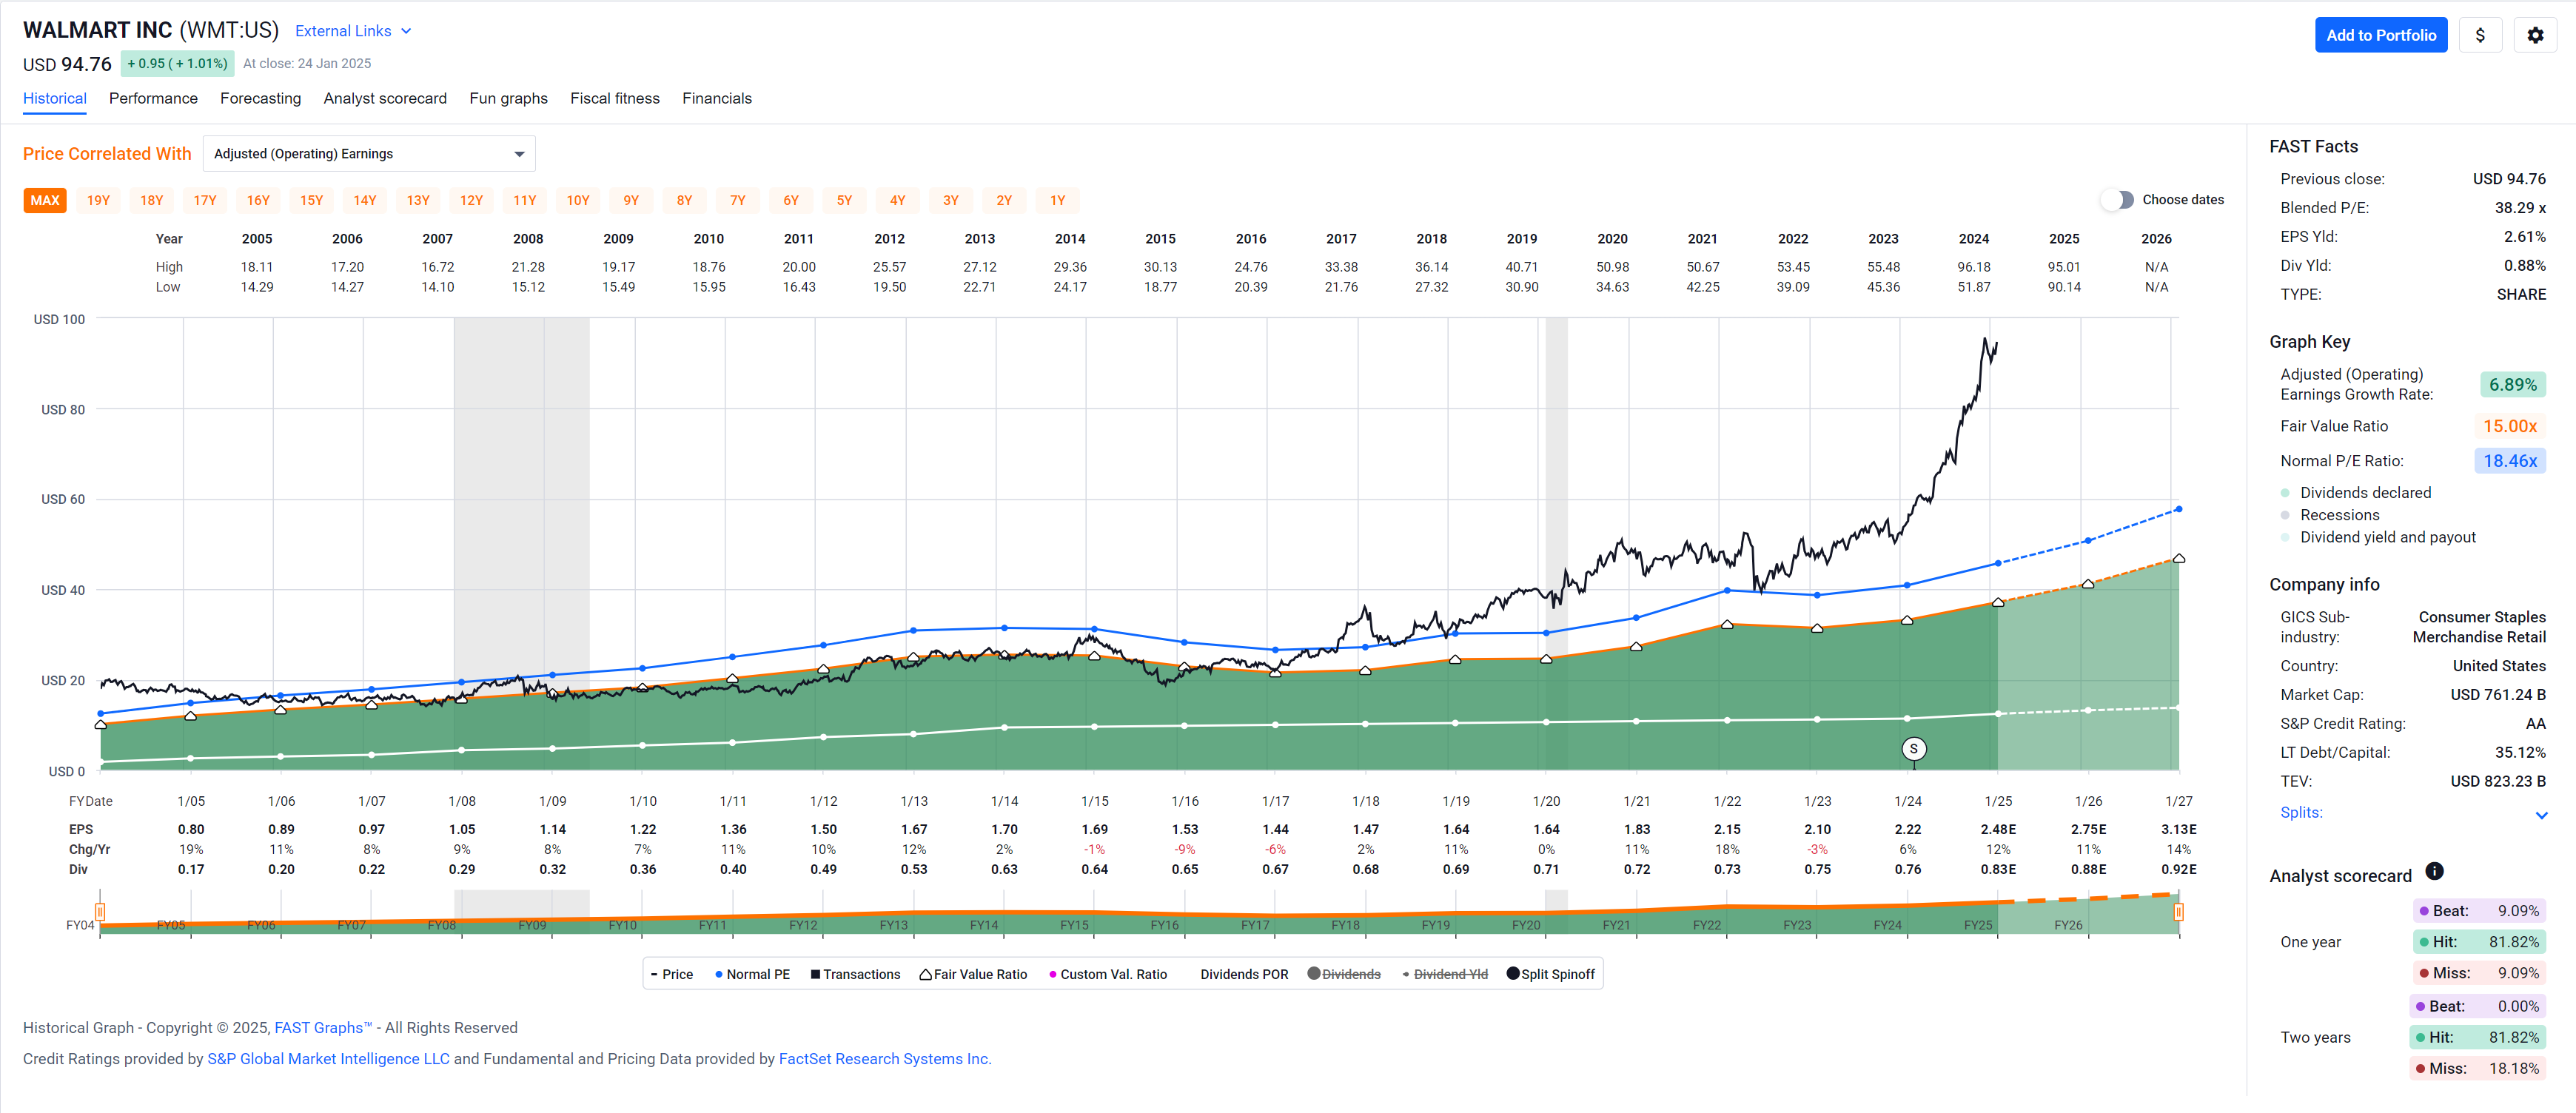Open the Analyst scorecard tab
This screenshot has width=2576, height=1113.
pyautogui.click(x=385, y=98)
